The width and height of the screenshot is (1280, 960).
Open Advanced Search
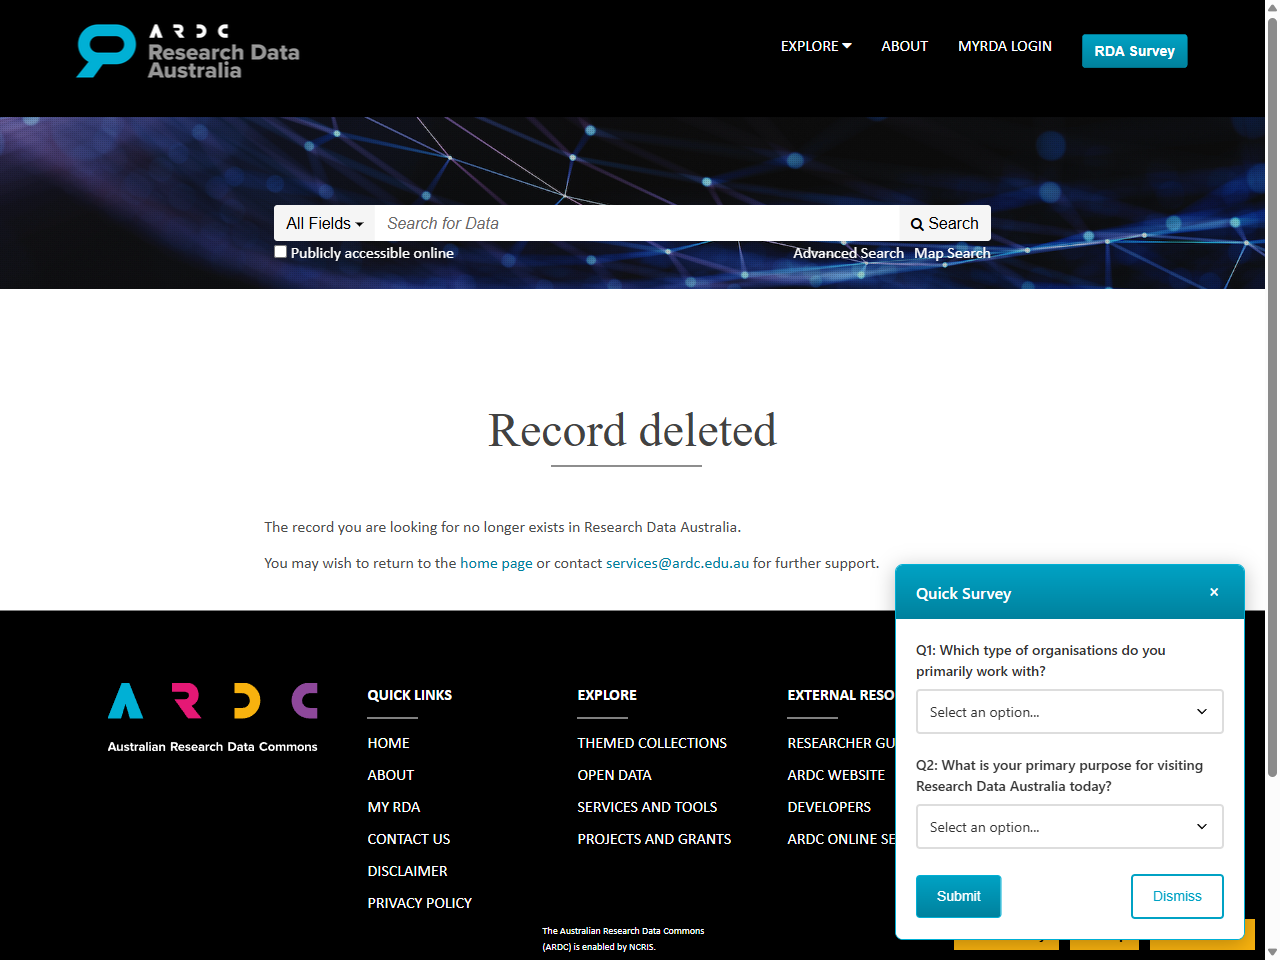pos(847,253)
